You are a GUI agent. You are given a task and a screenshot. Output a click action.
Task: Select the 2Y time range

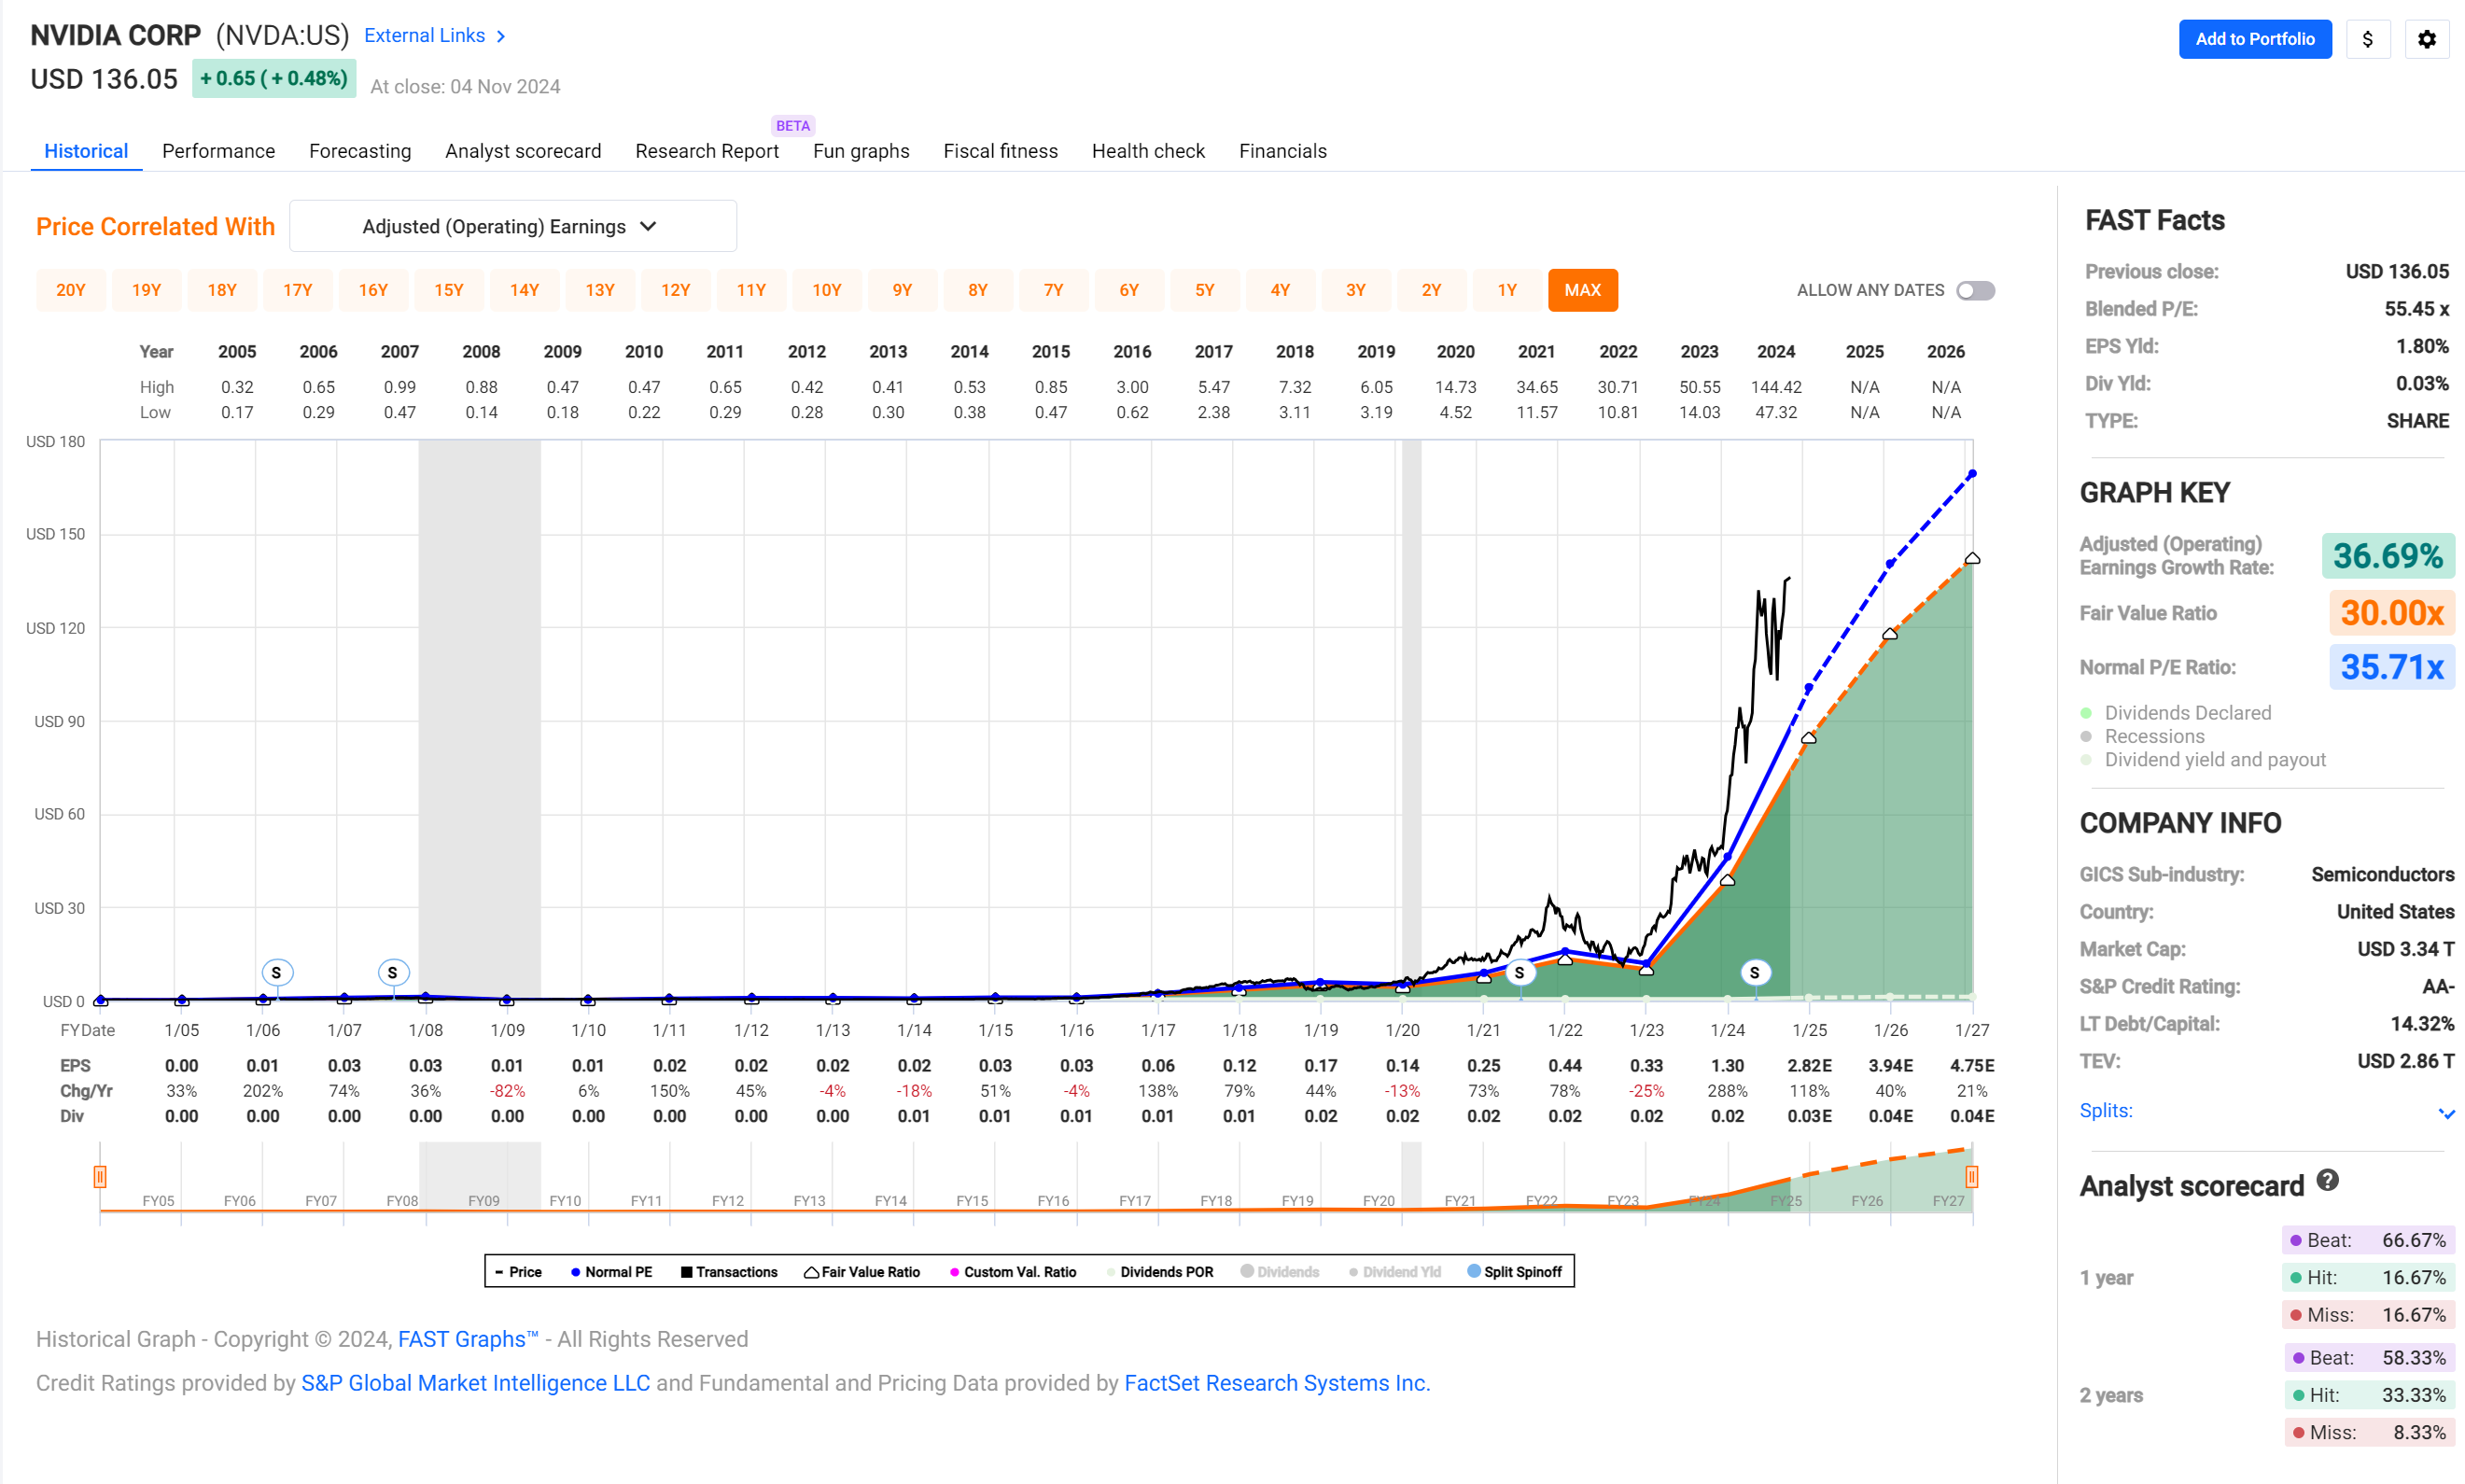1432,290
